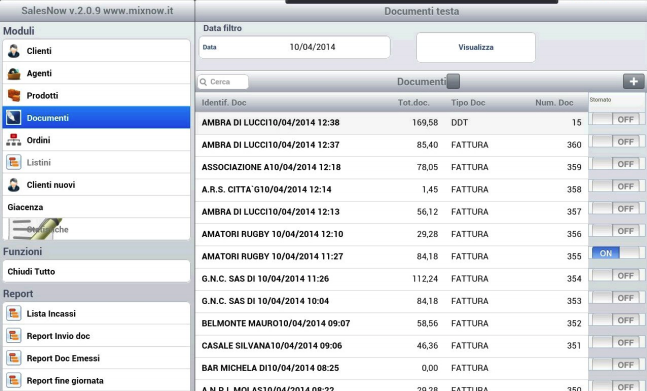
Task: Open Report Doc Emessi
Action: pyautogui.click(x=96, y=358)
